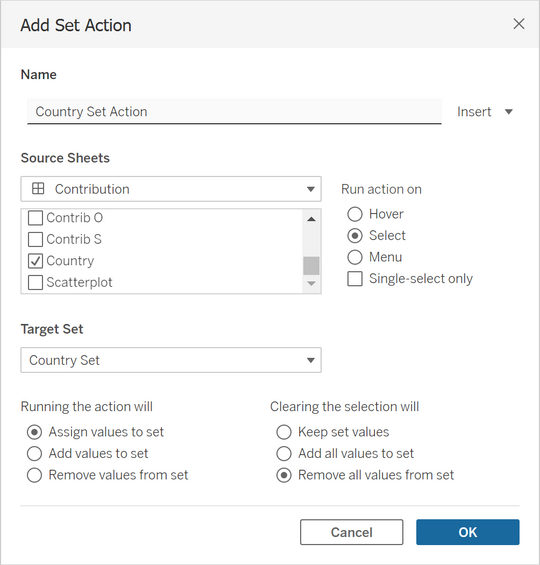The width and height of the screenshot is (540, 565).
Task: Click the OK button
Action: (x=468, y=532)
